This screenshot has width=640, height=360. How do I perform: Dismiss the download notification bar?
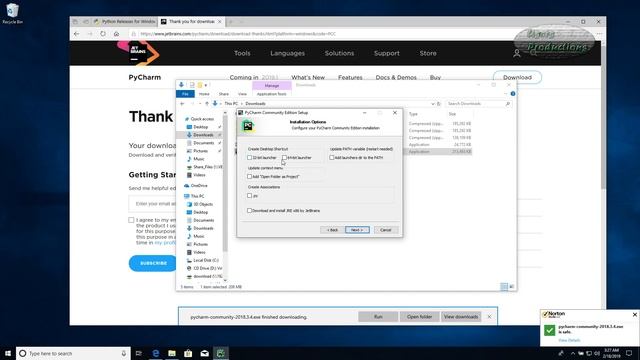[x=489, y=317]
